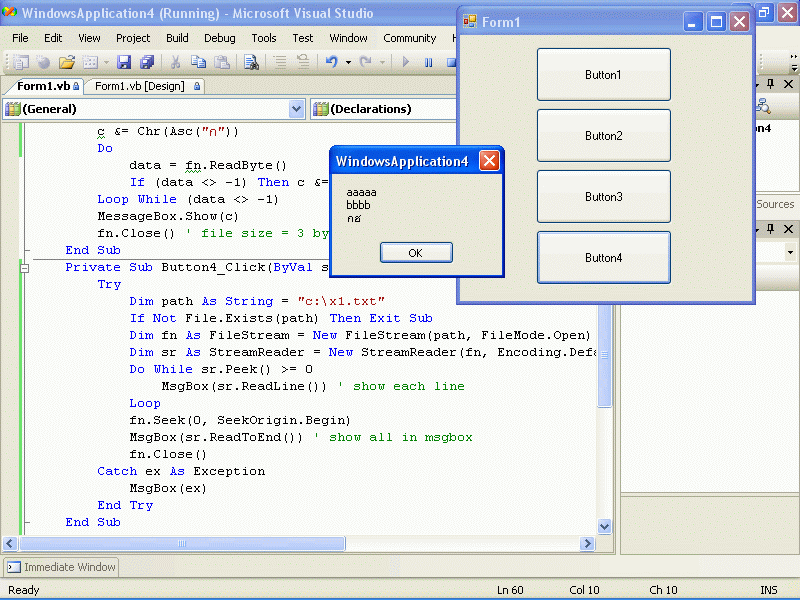Open the Debug menu
Viewport: 800px width, 600px height.
point(220,38)
